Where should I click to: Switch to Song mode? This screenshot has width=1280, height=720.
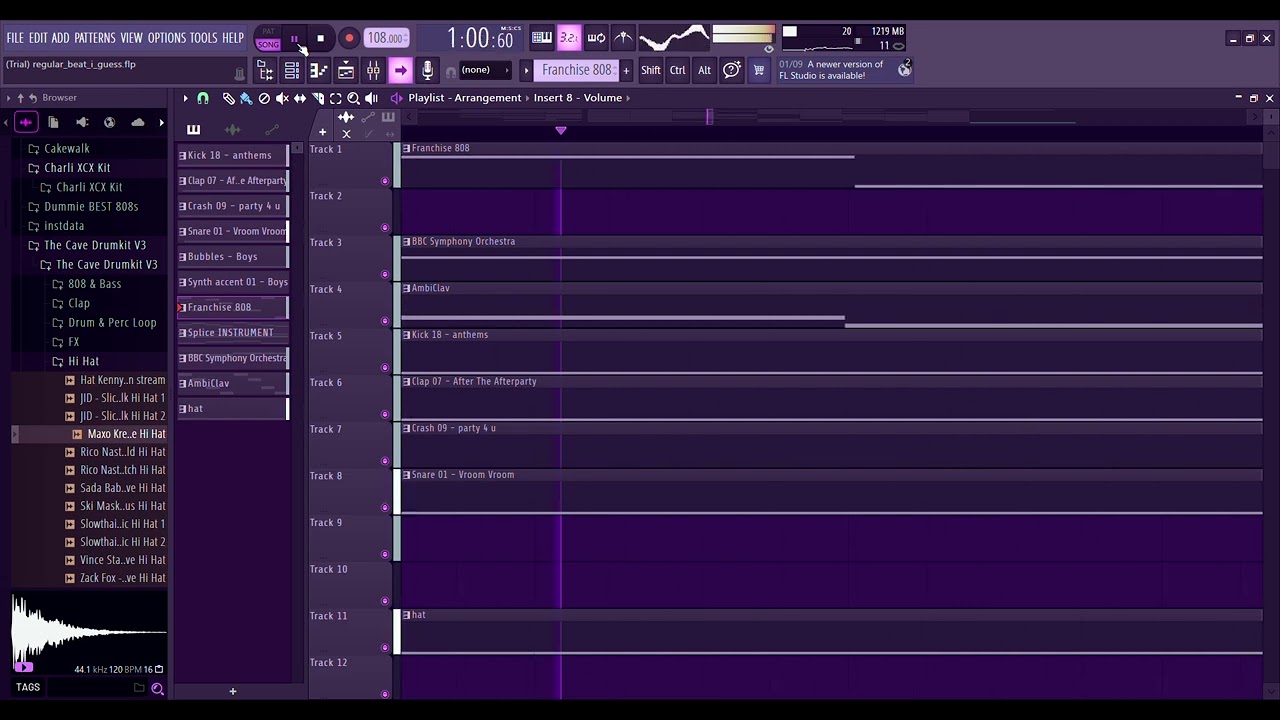(268, 44)
